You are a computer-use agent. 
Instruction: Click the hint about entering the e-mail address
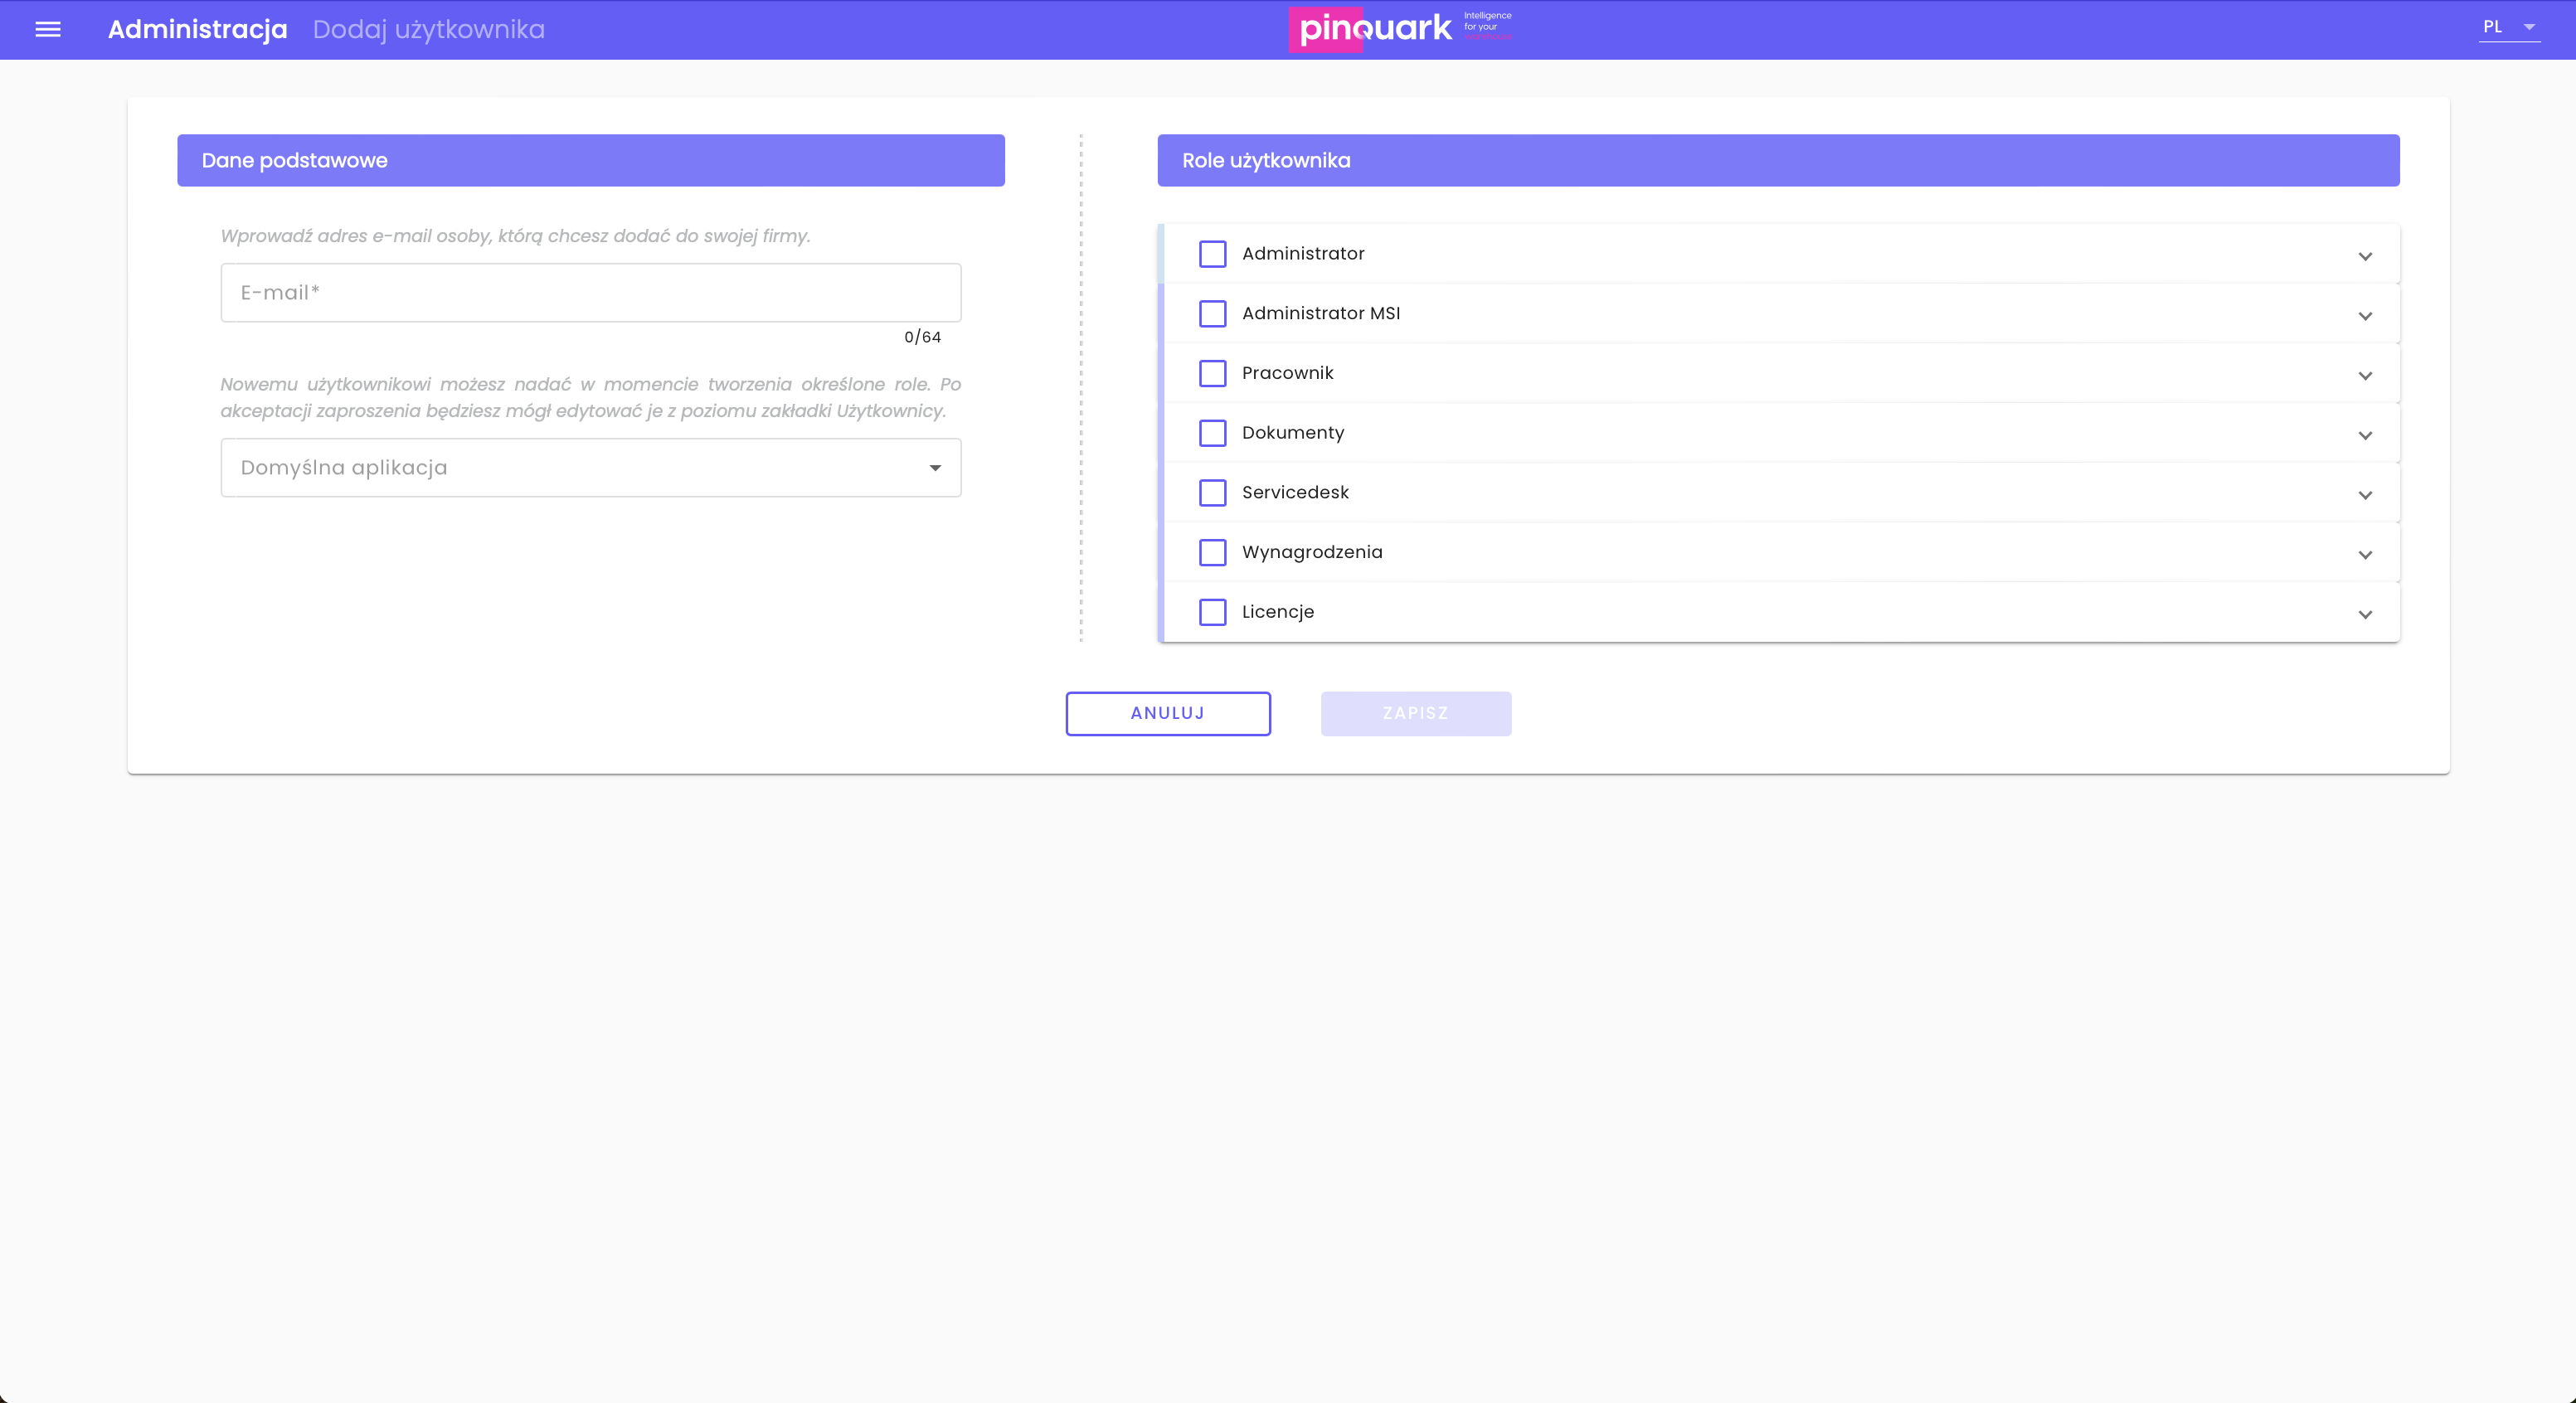coord(515,236)
